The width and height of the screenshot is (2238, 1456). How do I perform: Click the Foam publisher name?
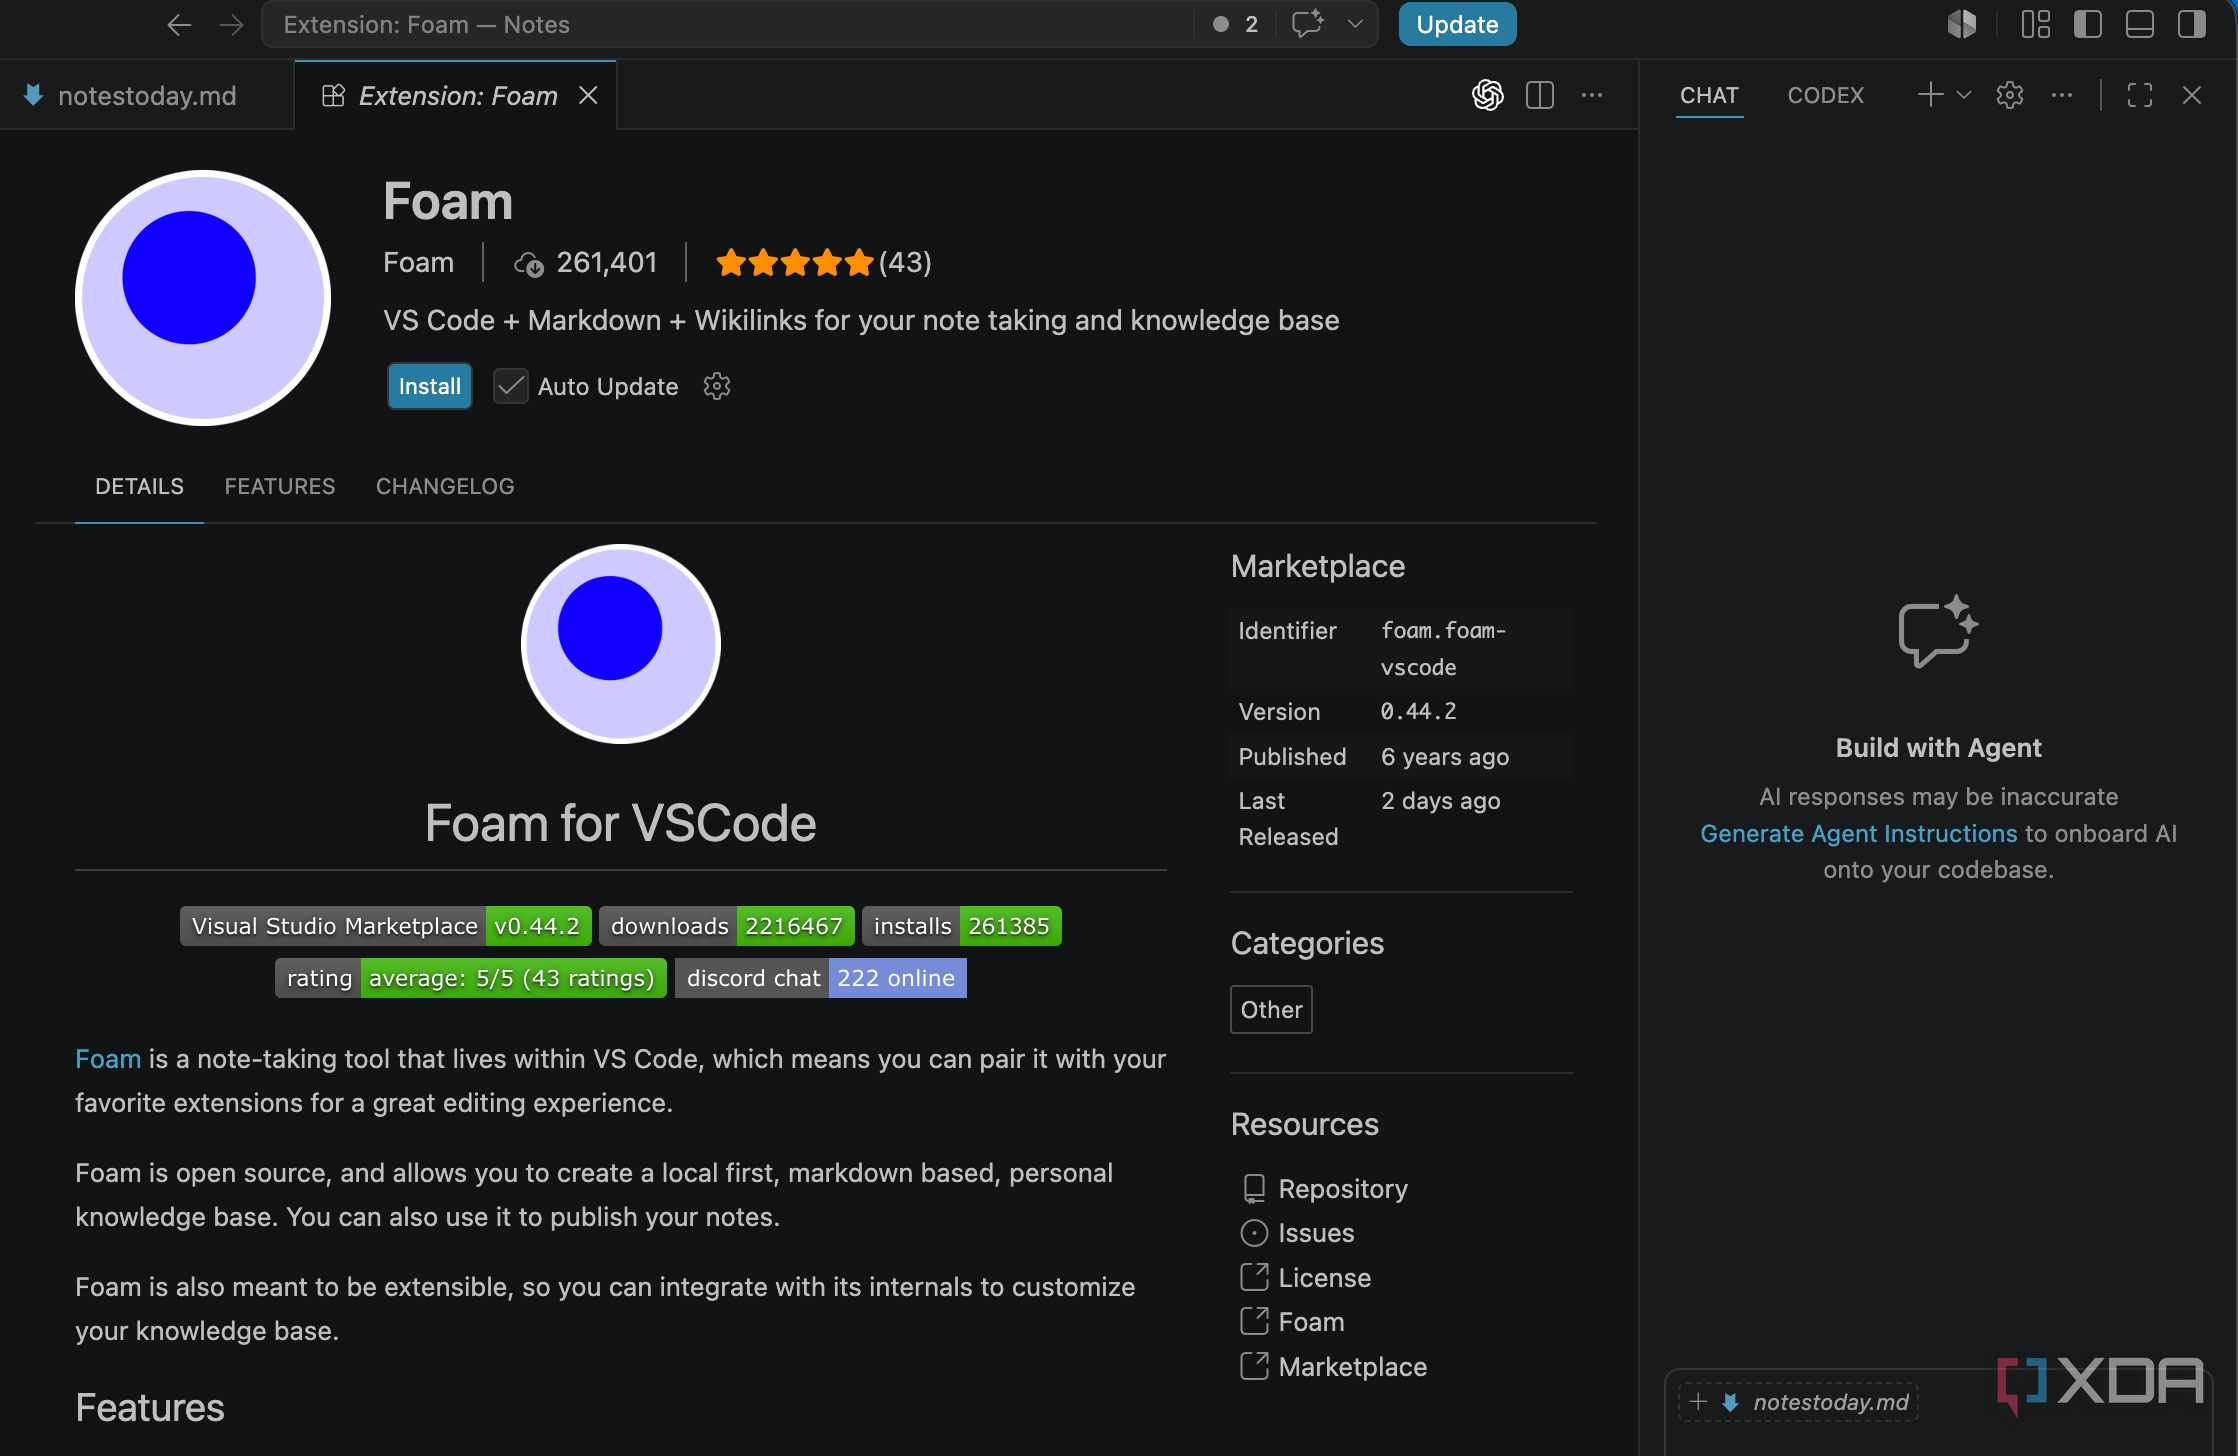pos(418,262)
